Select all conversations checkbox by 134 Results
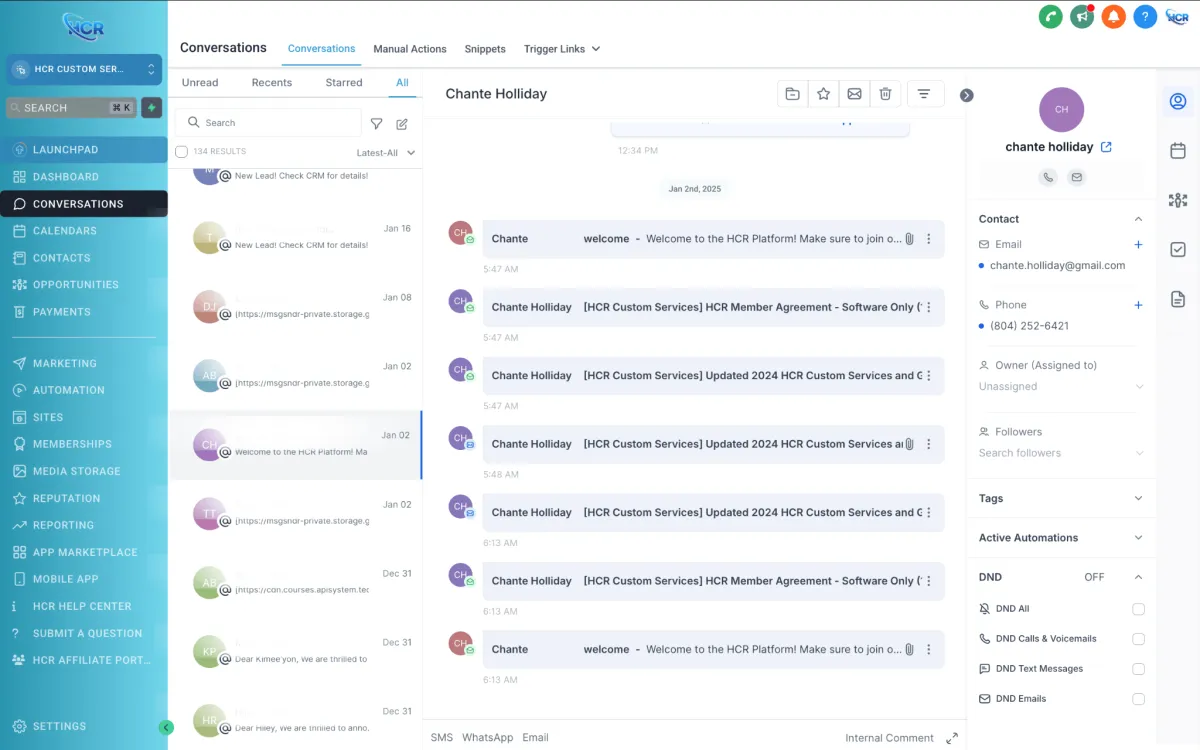The height and width of the screenshot is (750, 1200). tap(181, 152)
